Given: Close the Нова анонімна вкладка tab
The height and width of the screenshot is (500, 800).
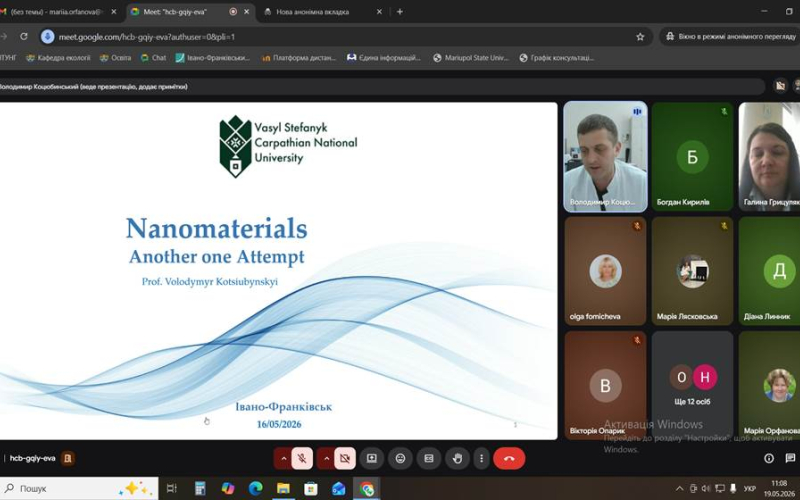Looking at the screenshot, I should point(379,12).
